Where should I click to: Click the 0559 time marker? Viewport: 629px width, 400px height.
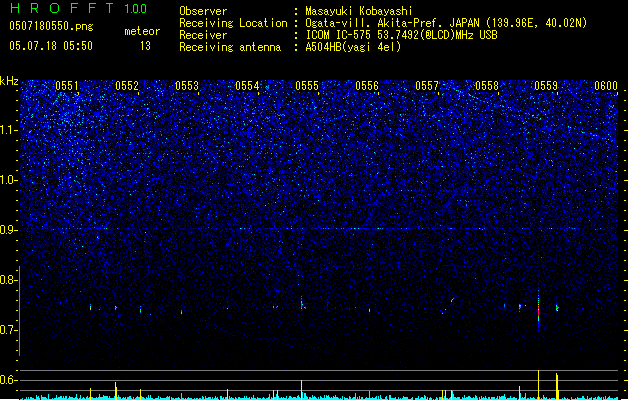(x=546, y=86)
